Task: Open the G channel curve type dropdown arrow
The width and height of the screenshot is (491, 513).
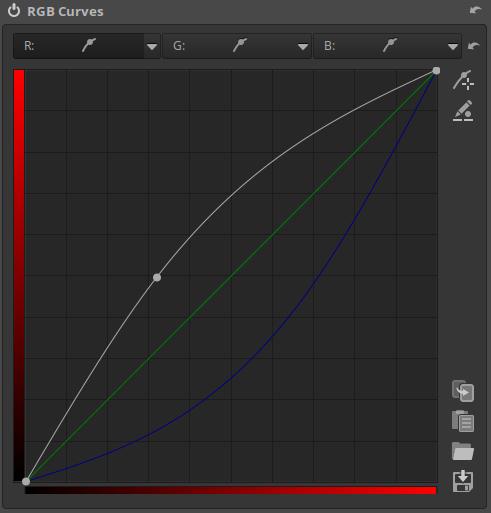Action: [303, 46]
